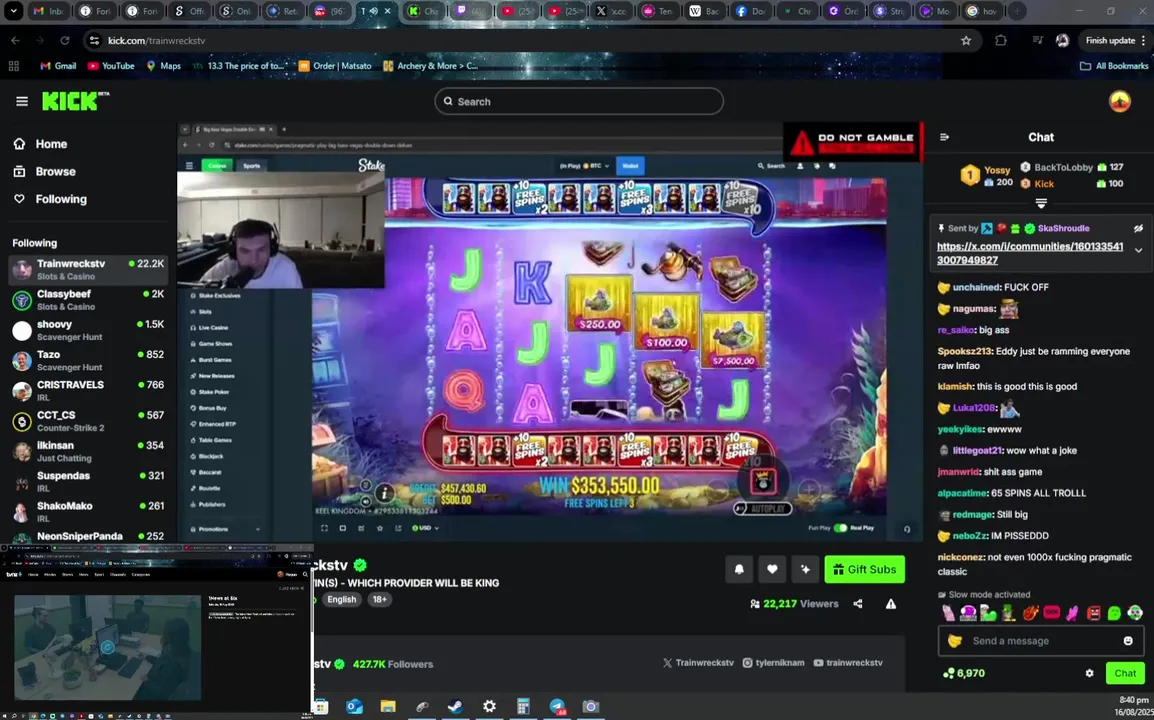
Task: Click the report warning triangle icon
Action: click(891, 604)
